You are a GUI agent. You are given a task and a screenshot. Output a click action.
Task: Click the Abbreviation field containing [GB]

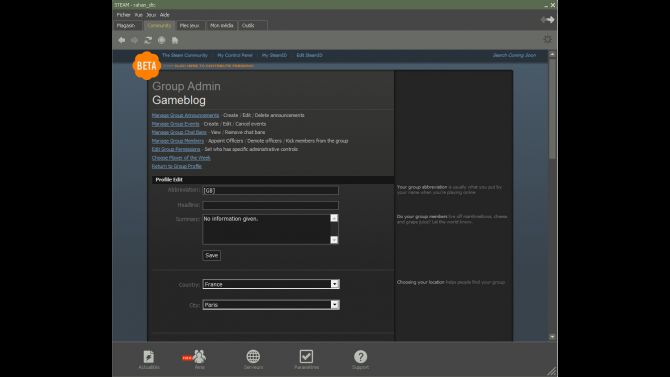[x=270, y=190]
